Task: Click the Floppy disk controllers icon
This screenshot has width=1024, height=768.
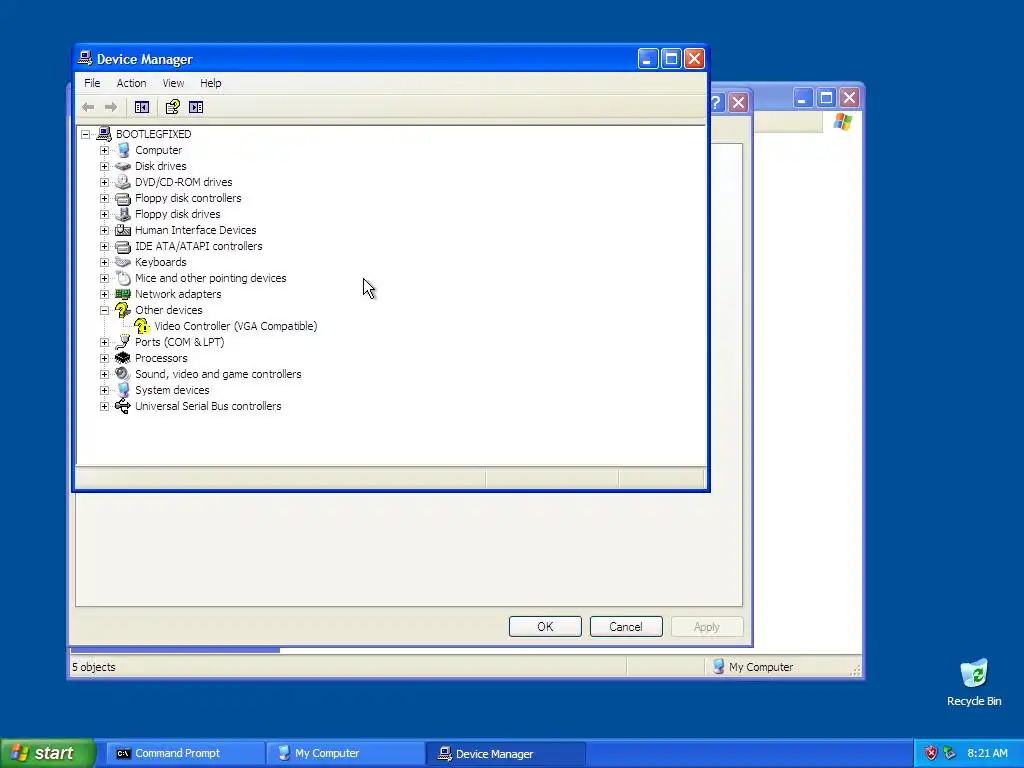Action: click(123, 198)
